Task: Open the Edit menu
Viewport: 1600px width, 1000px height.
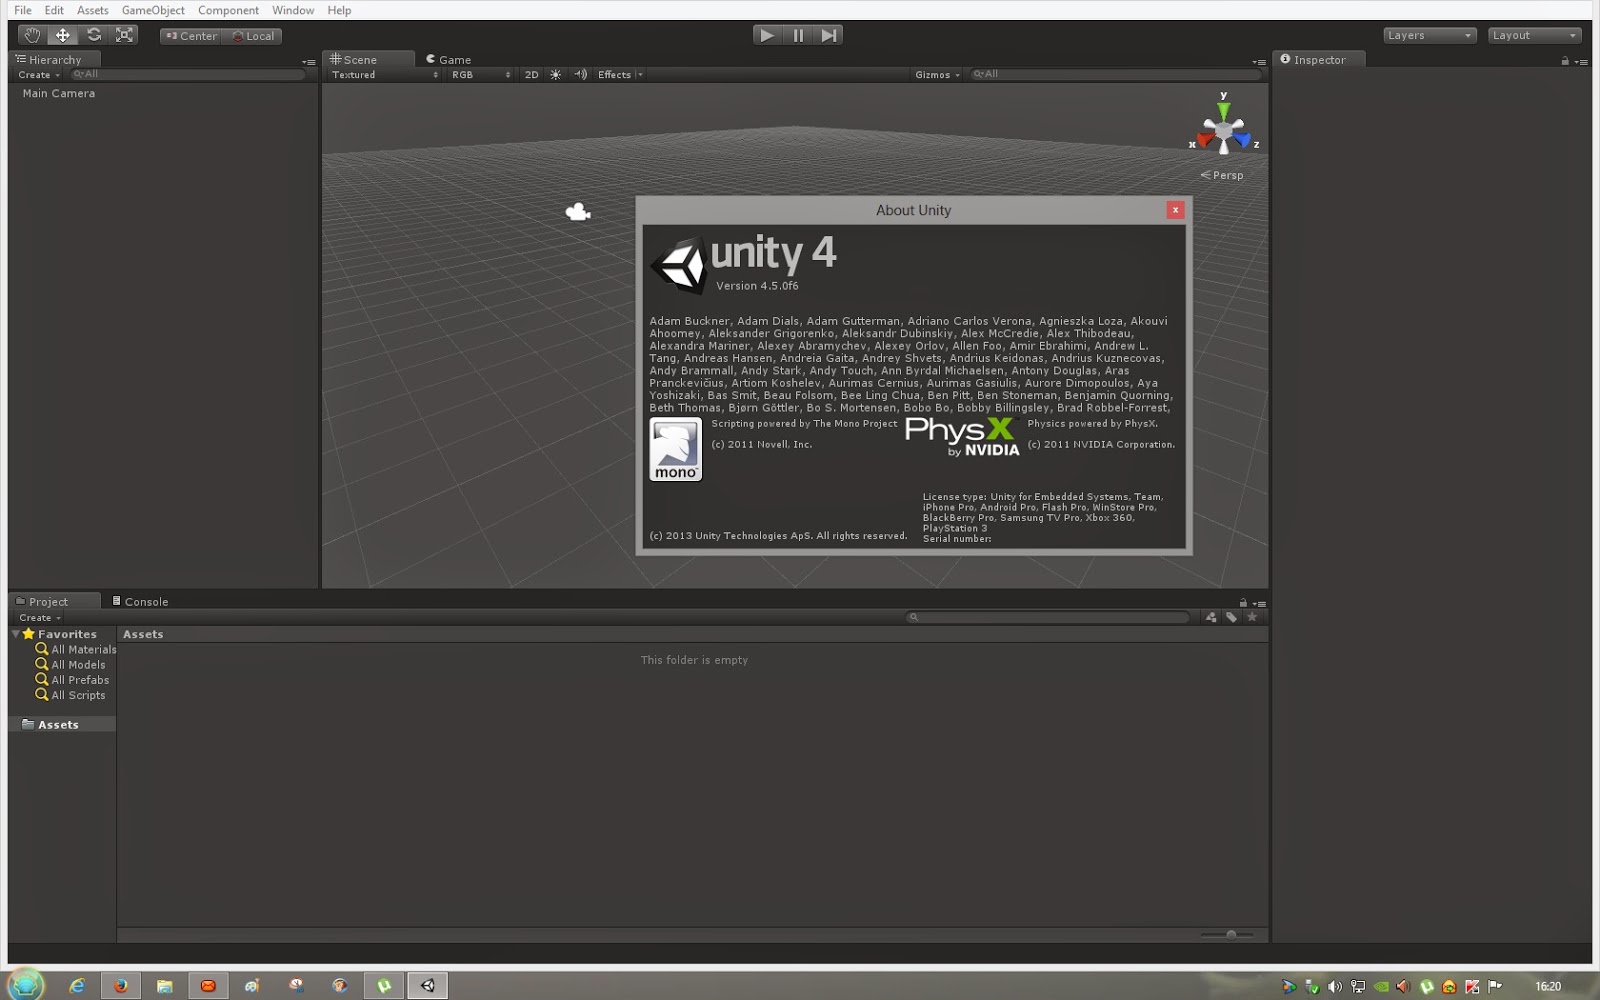Action: [54, 10]
